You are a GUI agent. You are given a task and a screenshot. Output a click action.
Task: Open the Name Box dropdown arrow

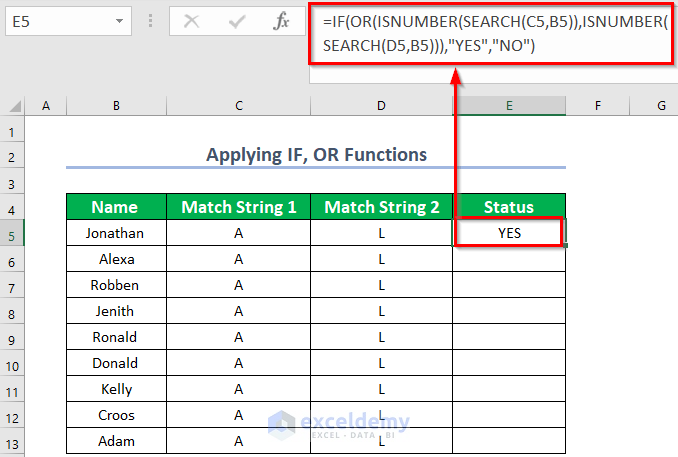[x=119, y=21]
